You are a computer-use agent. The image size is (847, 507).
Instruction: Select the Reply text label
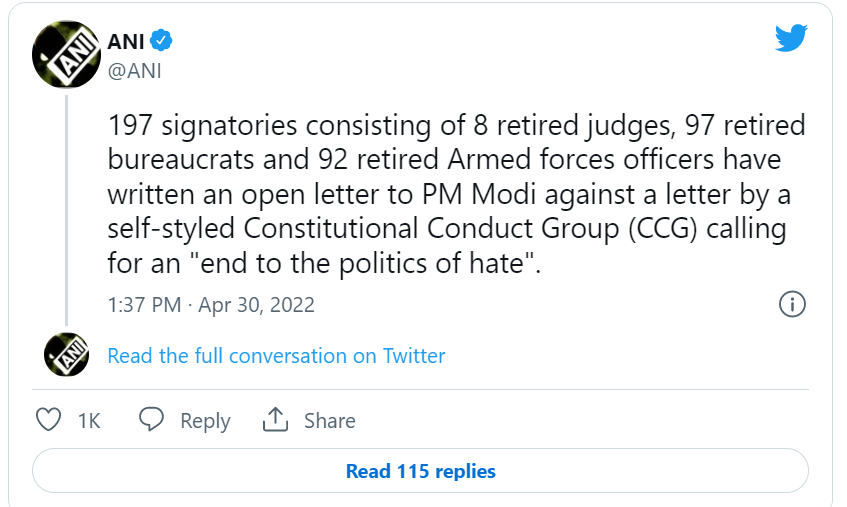pyautogui.click(x=205, y=421)
